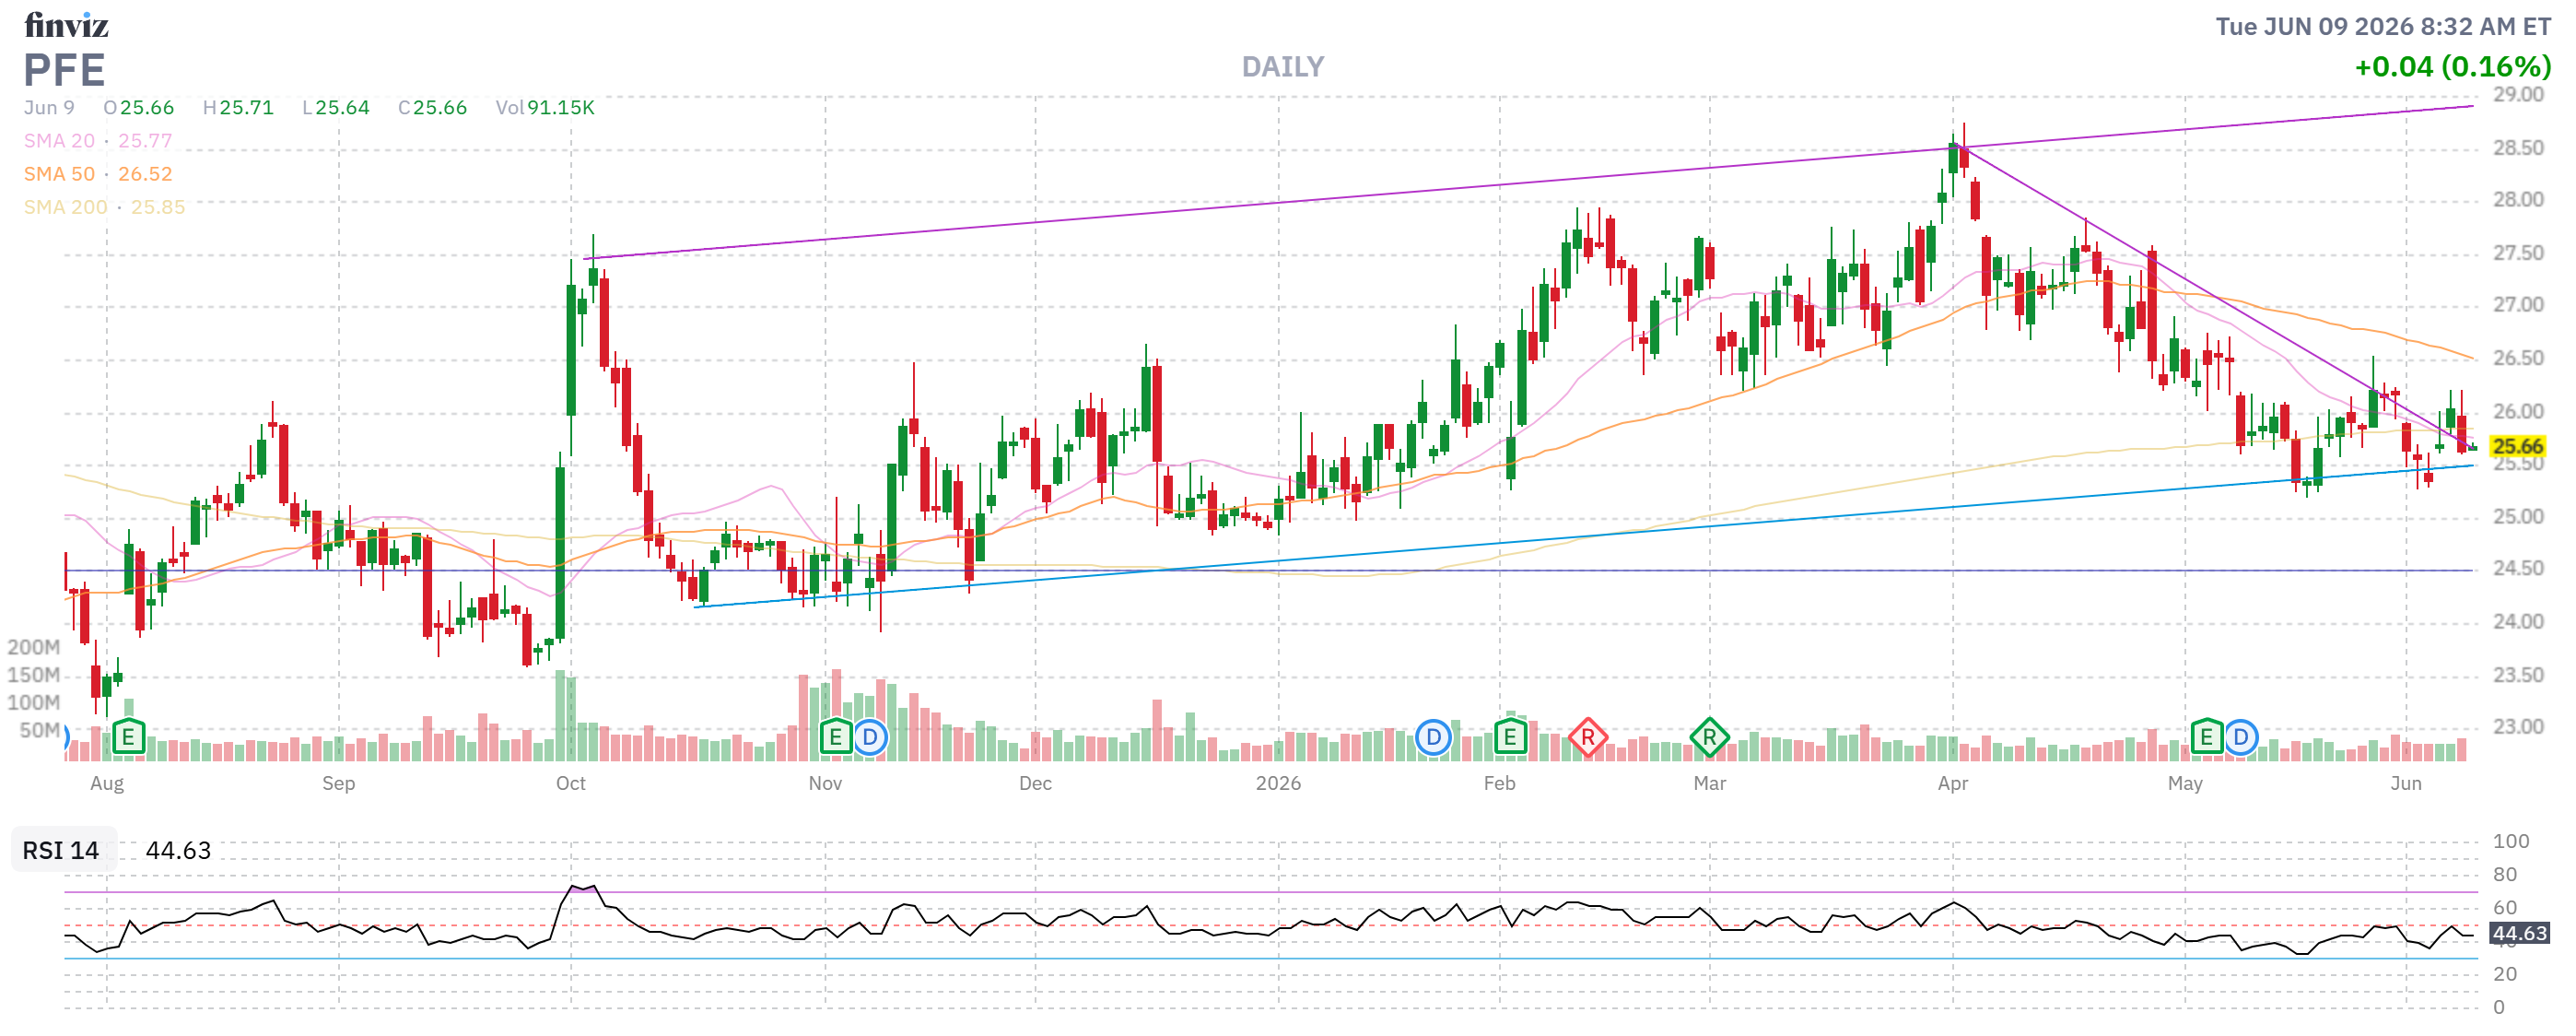Open the November dividend D marker

pos(870,738)
